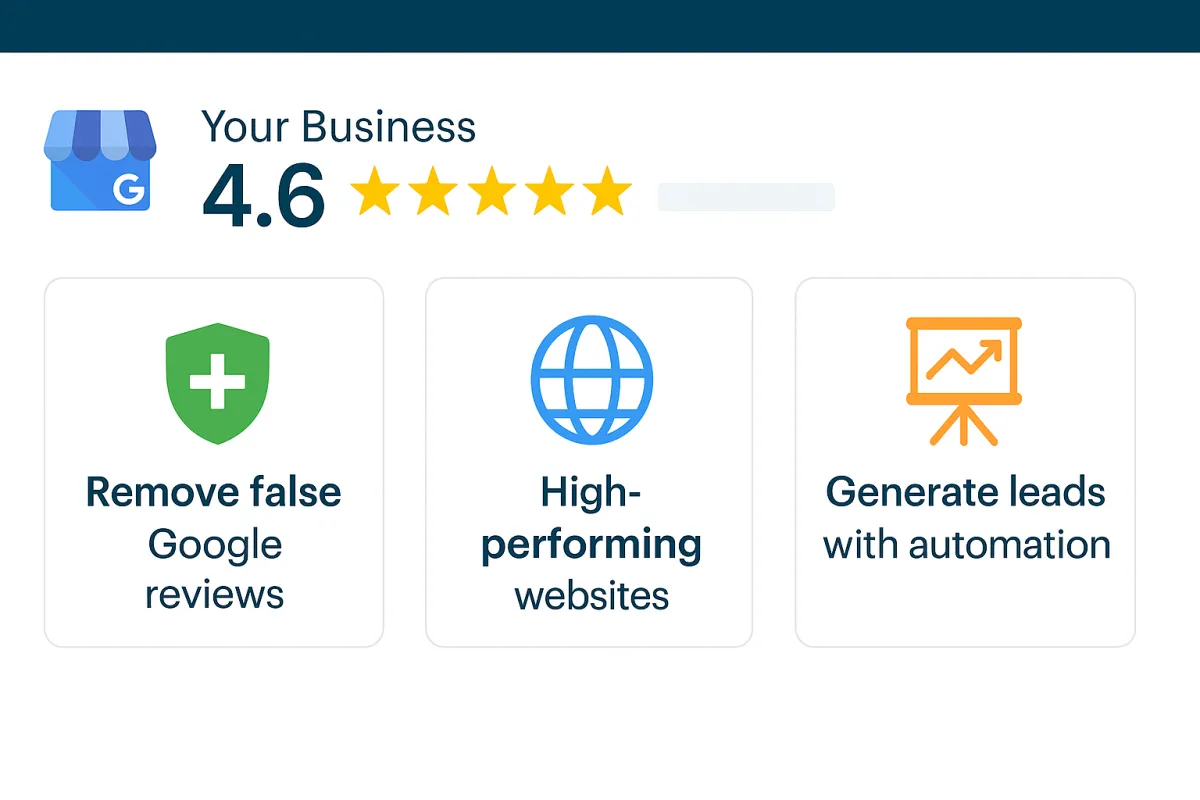The height and width of the screenshot is (800, 1200).
Task: Open the Generate leads with automation card
Action: 965,462
